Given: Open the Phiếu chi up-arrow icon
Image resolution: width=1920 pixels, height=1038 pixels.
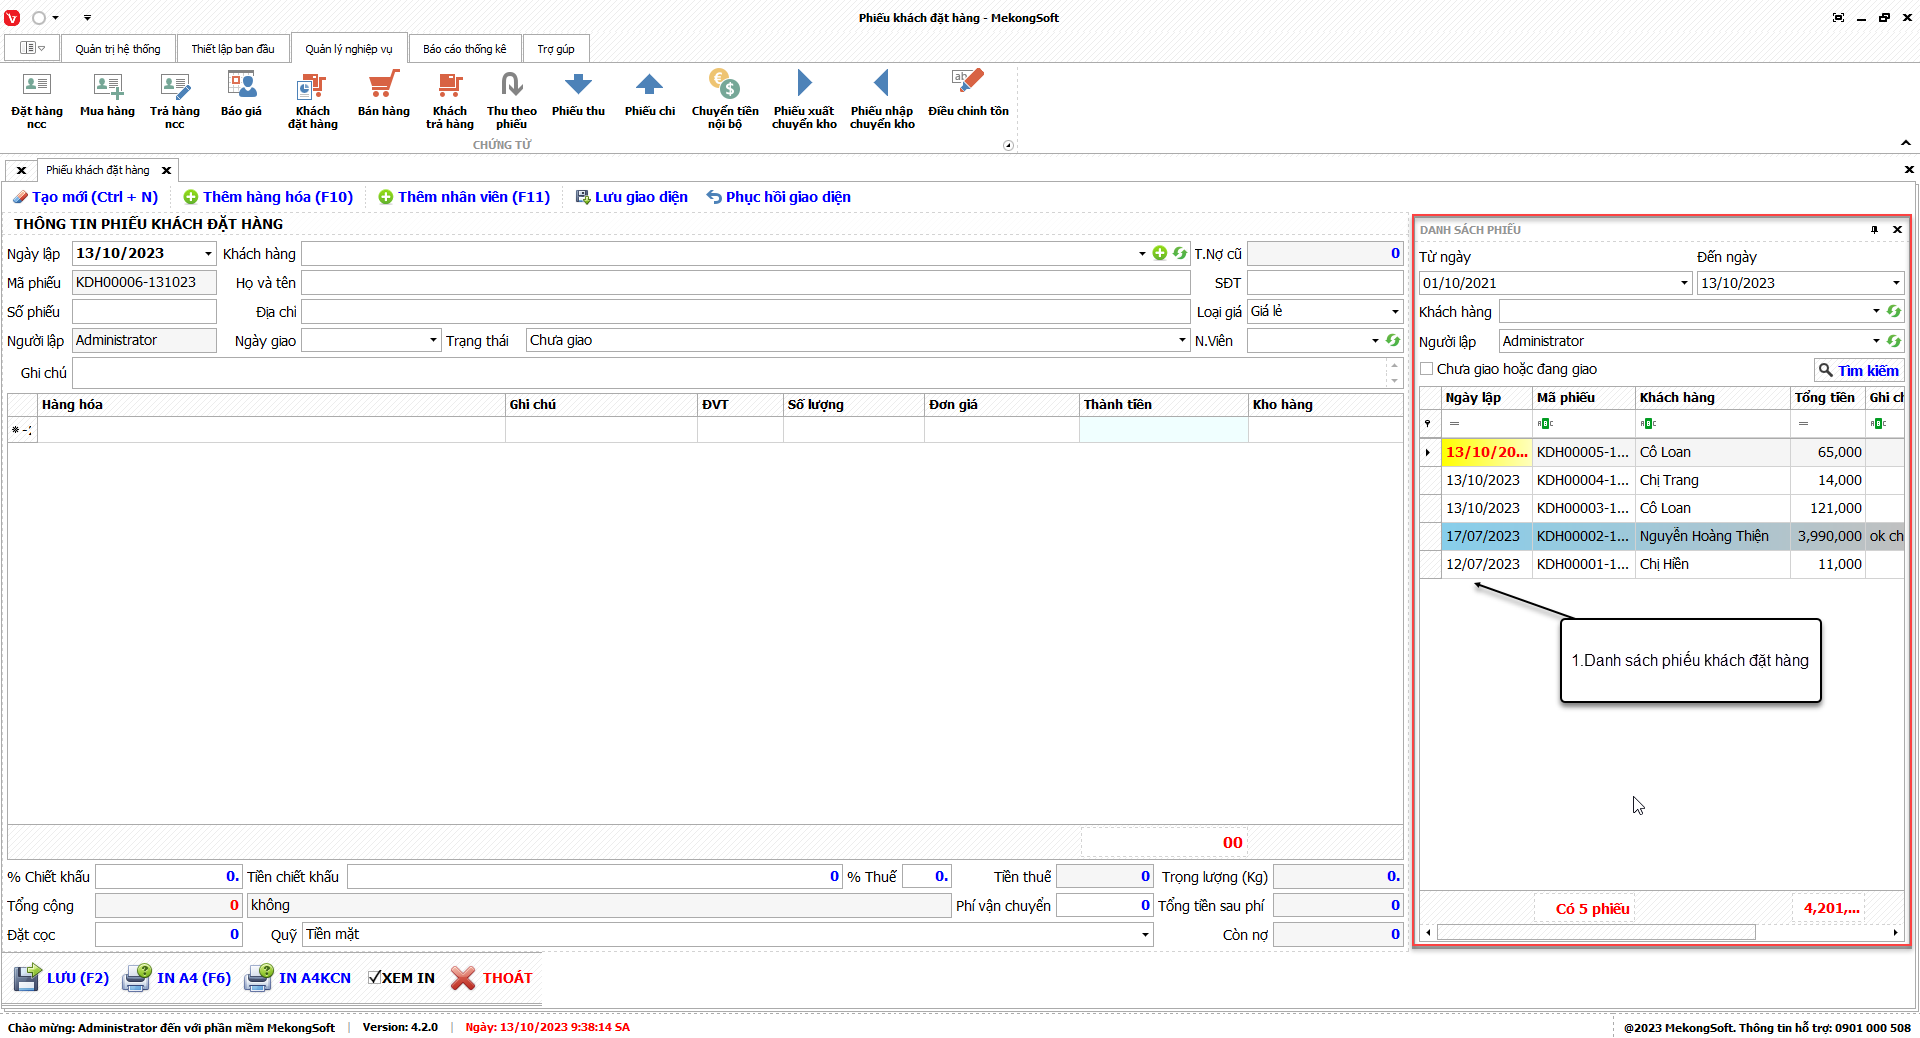Looking at the screenshot, I should [649, 86].
